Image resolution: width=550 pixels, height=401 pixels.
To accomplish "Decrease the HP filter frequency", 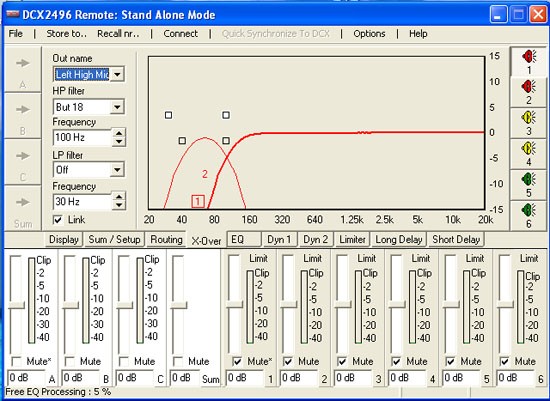I will [119, 142].
